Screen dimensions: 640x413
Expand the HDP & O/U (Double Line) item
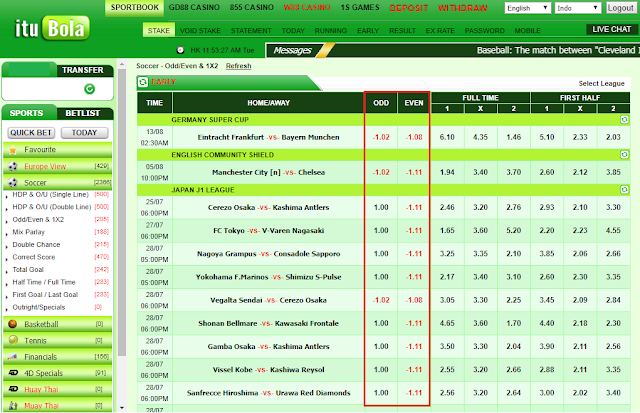point(52,207)
